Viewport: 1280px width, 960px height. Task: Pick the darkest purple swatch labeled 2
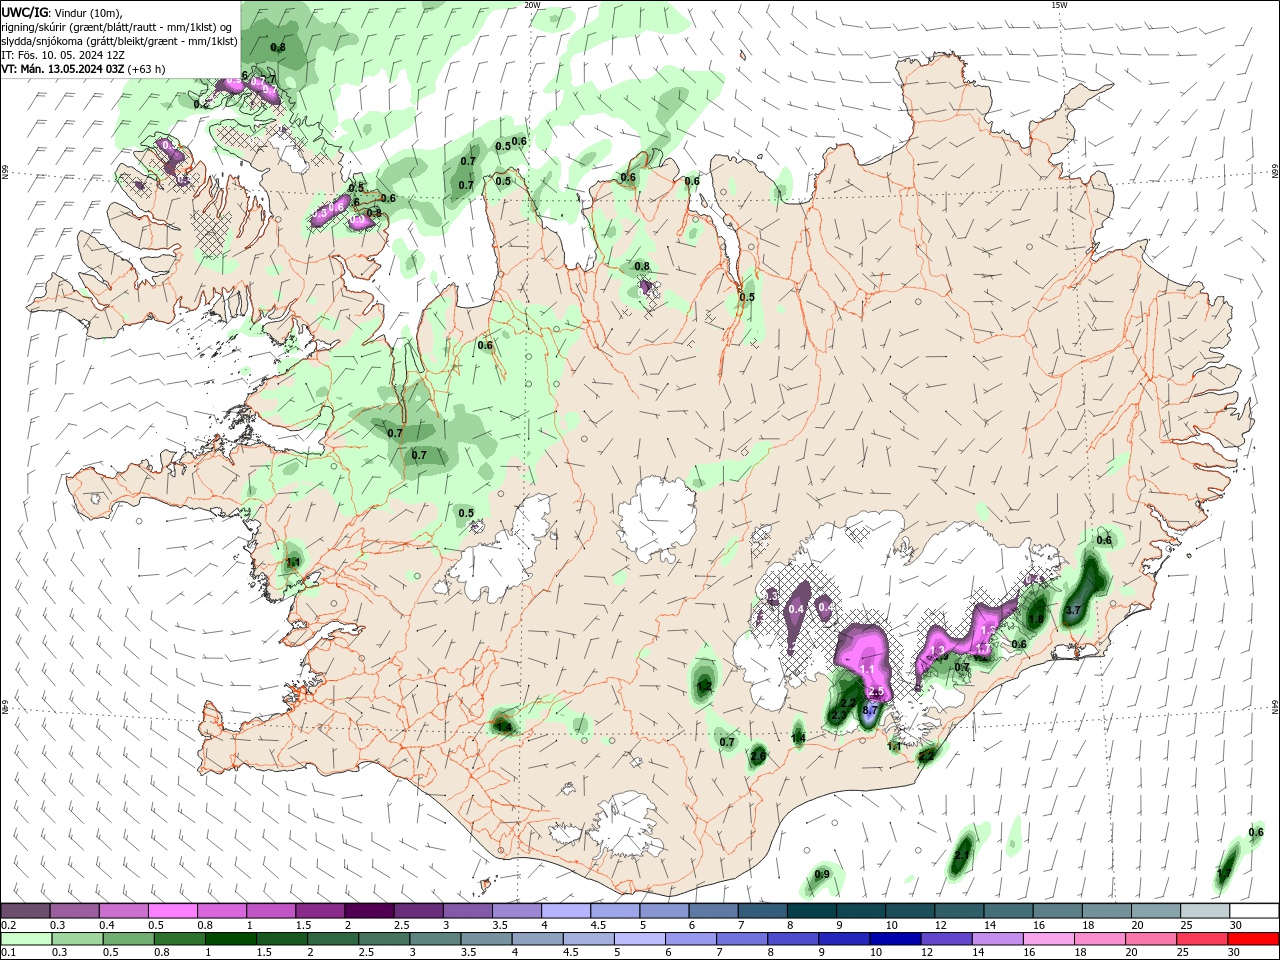tap(368, 911)
